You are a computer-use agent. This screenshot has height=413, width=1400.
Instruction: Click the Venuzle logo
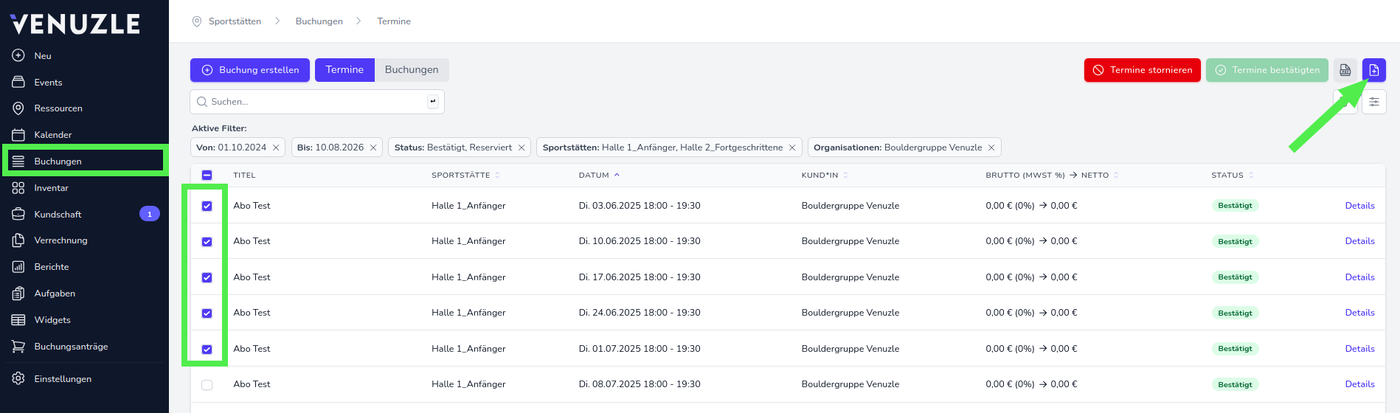pyautogui.click(x=75, y=23)
